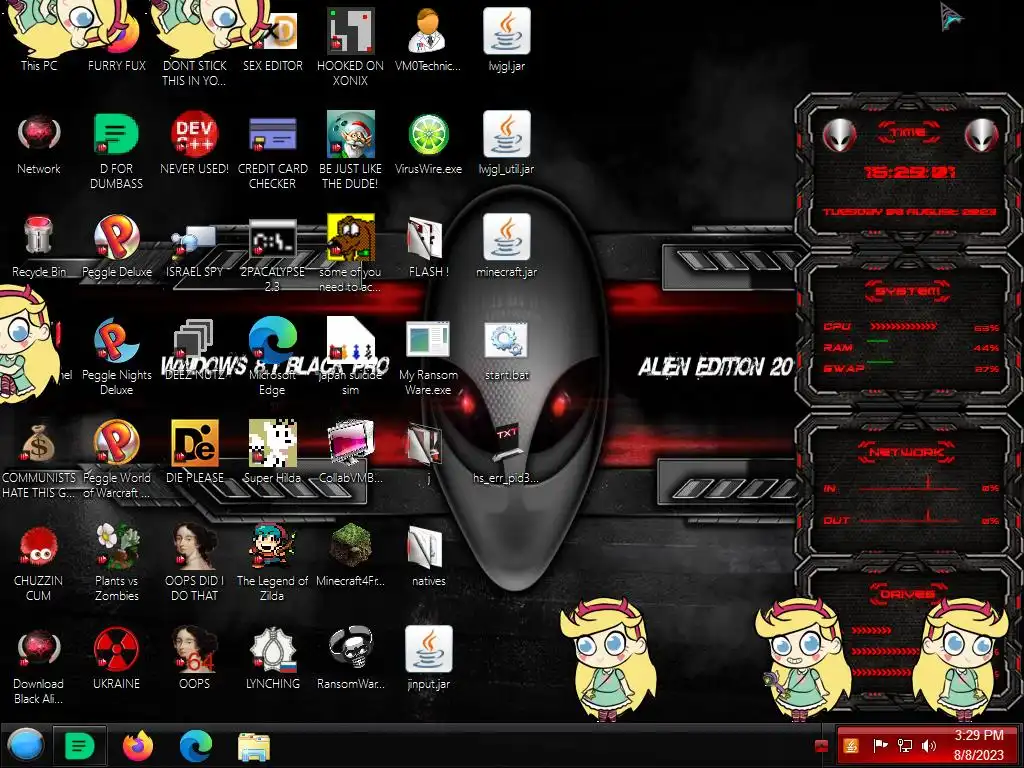Select DONT STICK THIS IN YO... icon
1024x768 pixels.
(x=194, y=72)
